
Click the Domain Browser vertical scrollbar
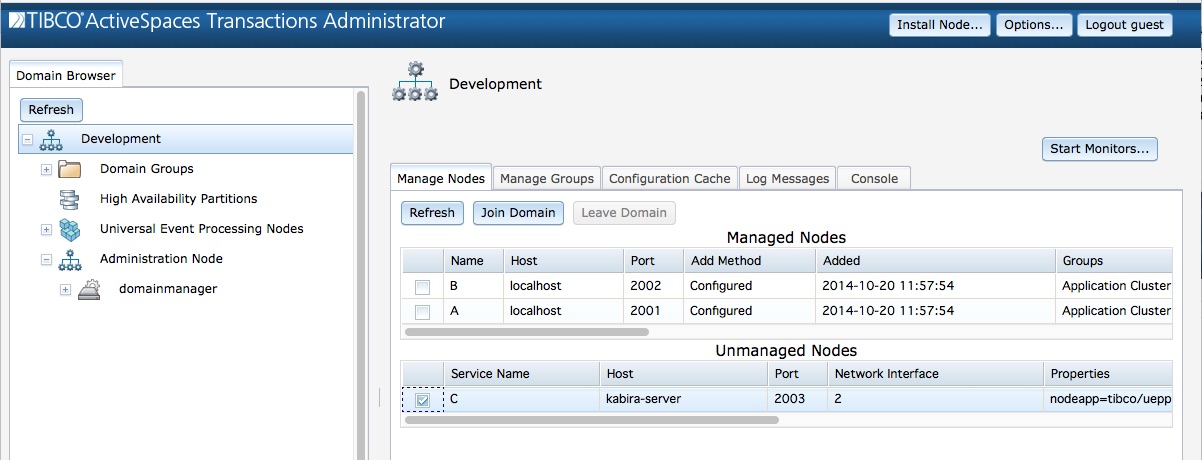(x=362, y=275)
